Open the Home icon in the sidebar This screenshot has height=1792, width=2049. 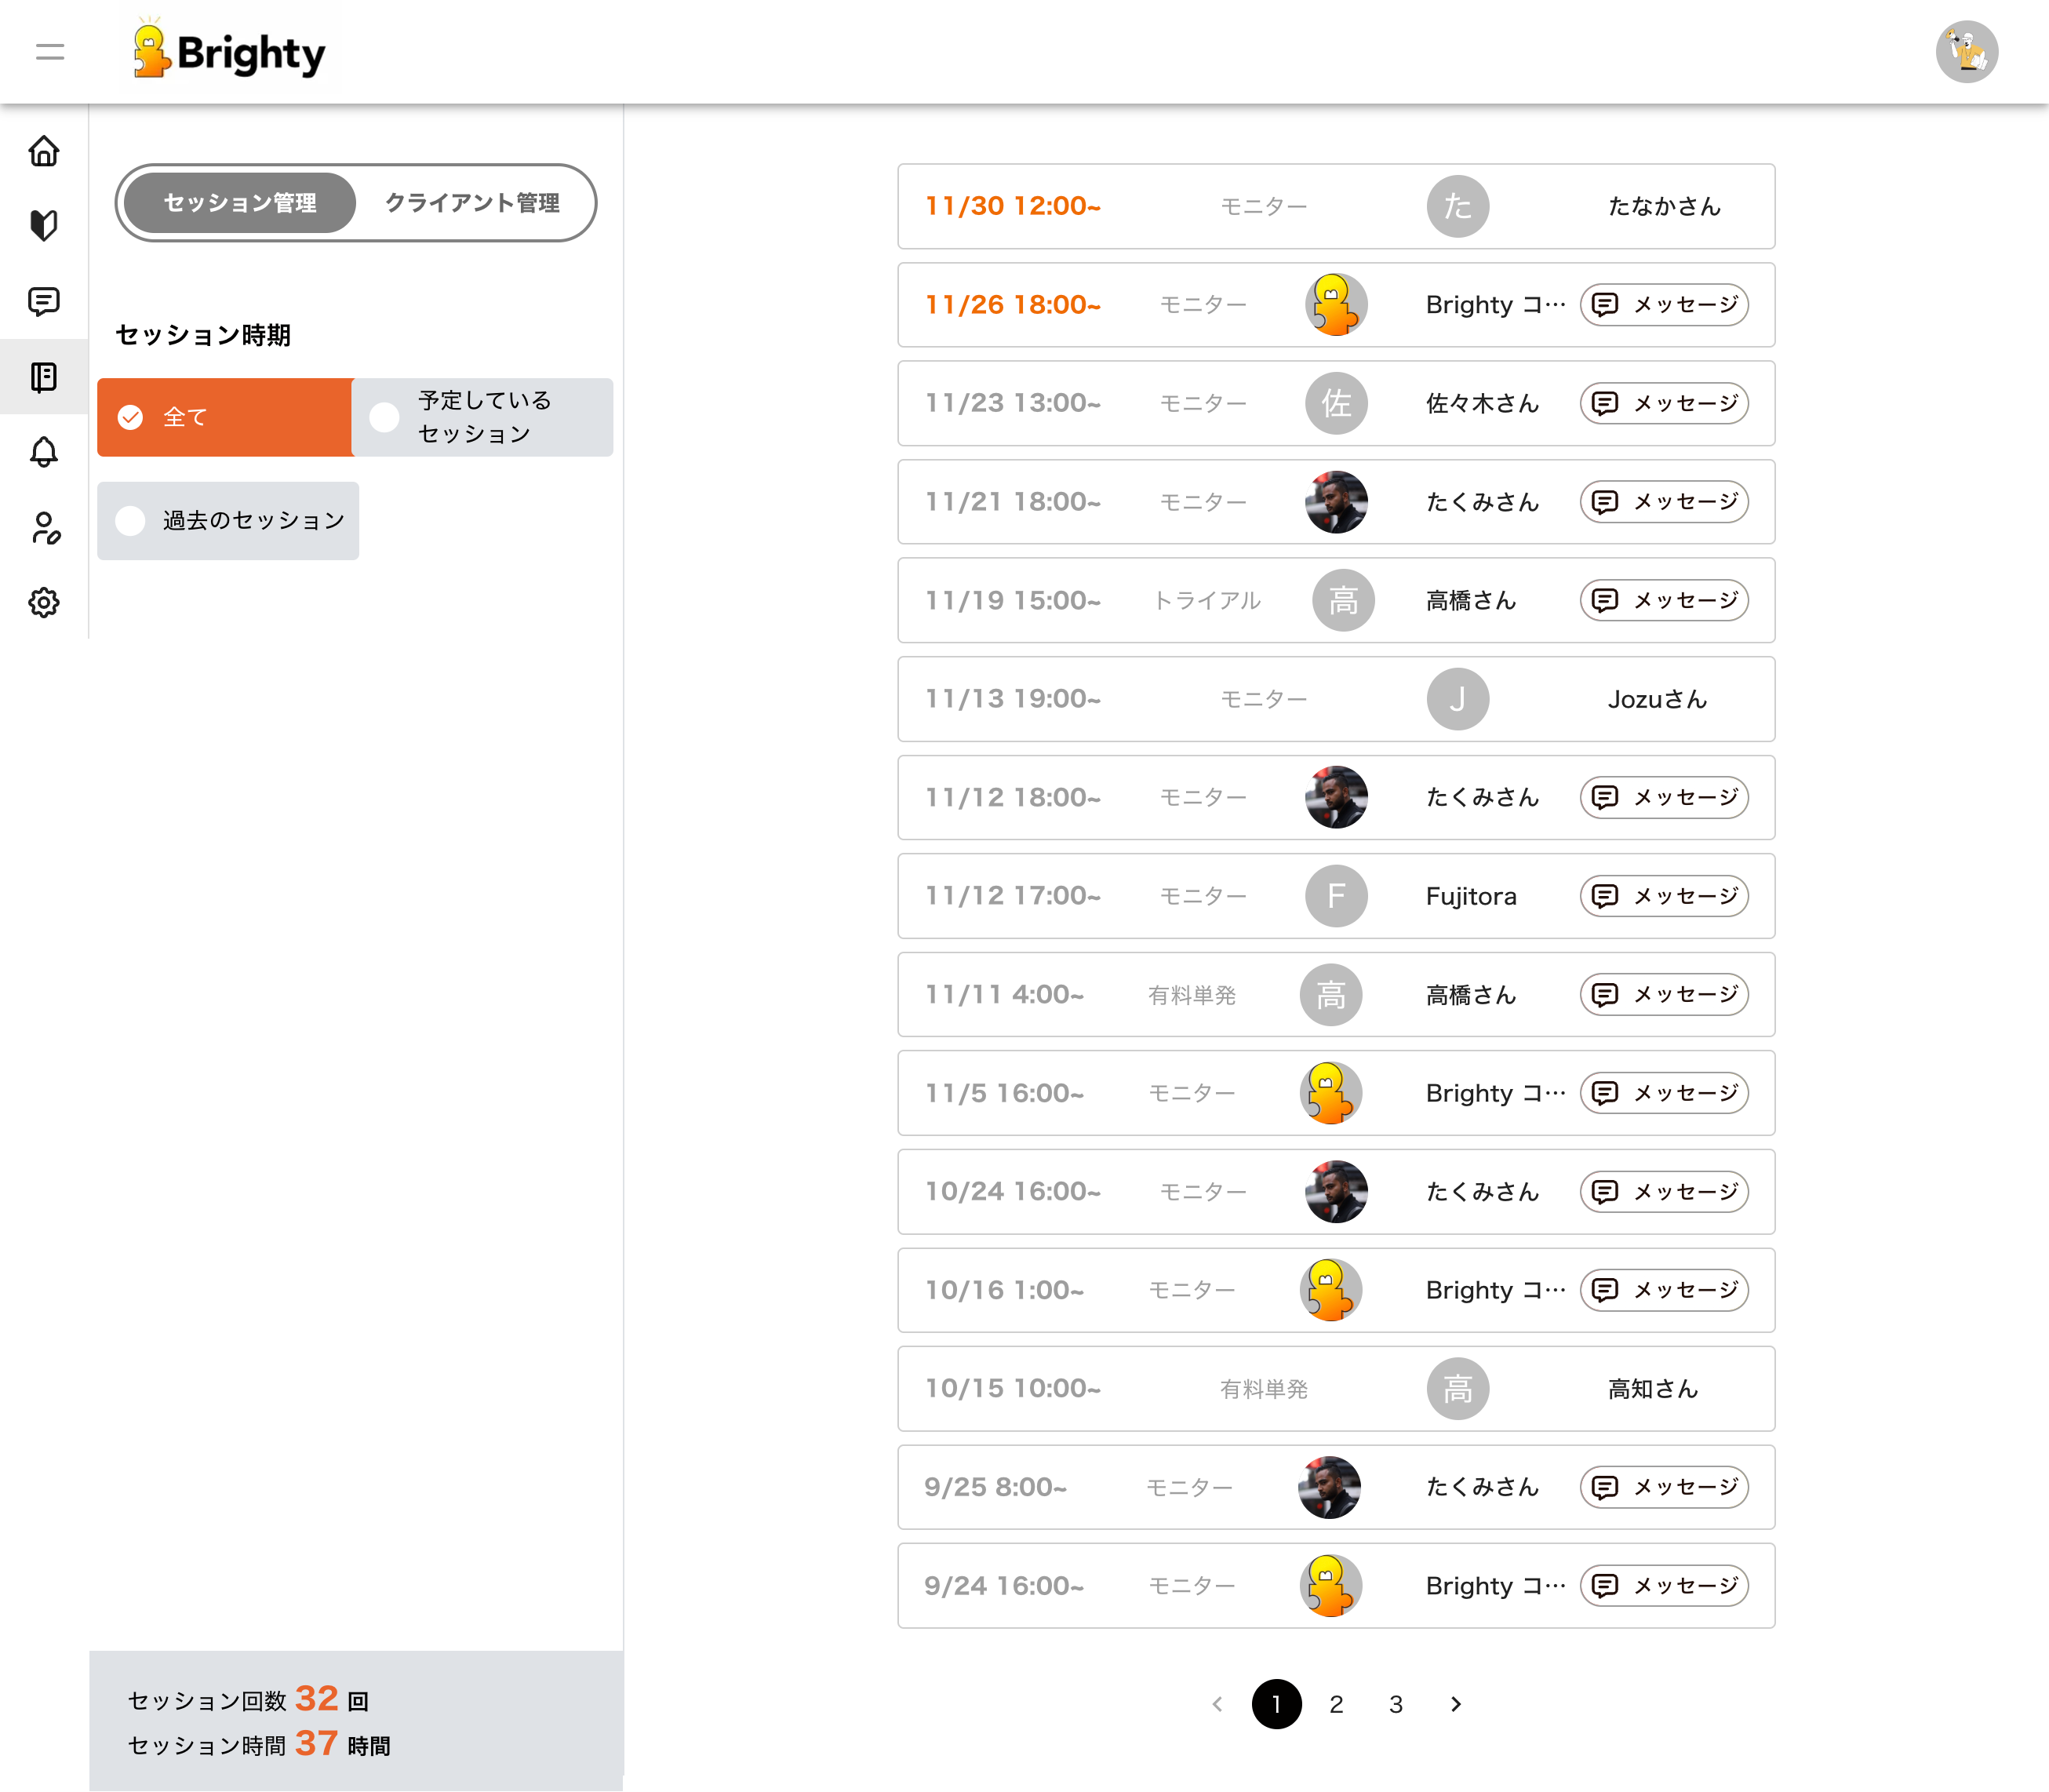(x=44, y=151)
